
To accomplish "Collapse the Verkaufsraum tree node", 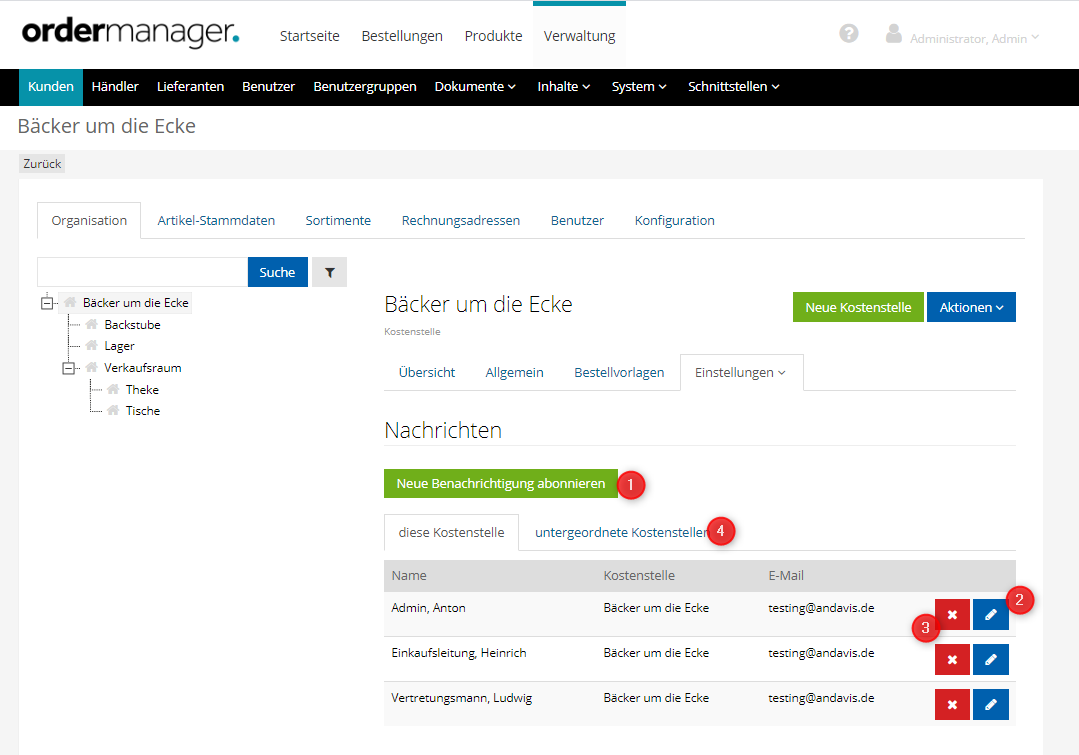I will (x=69, y=368).
